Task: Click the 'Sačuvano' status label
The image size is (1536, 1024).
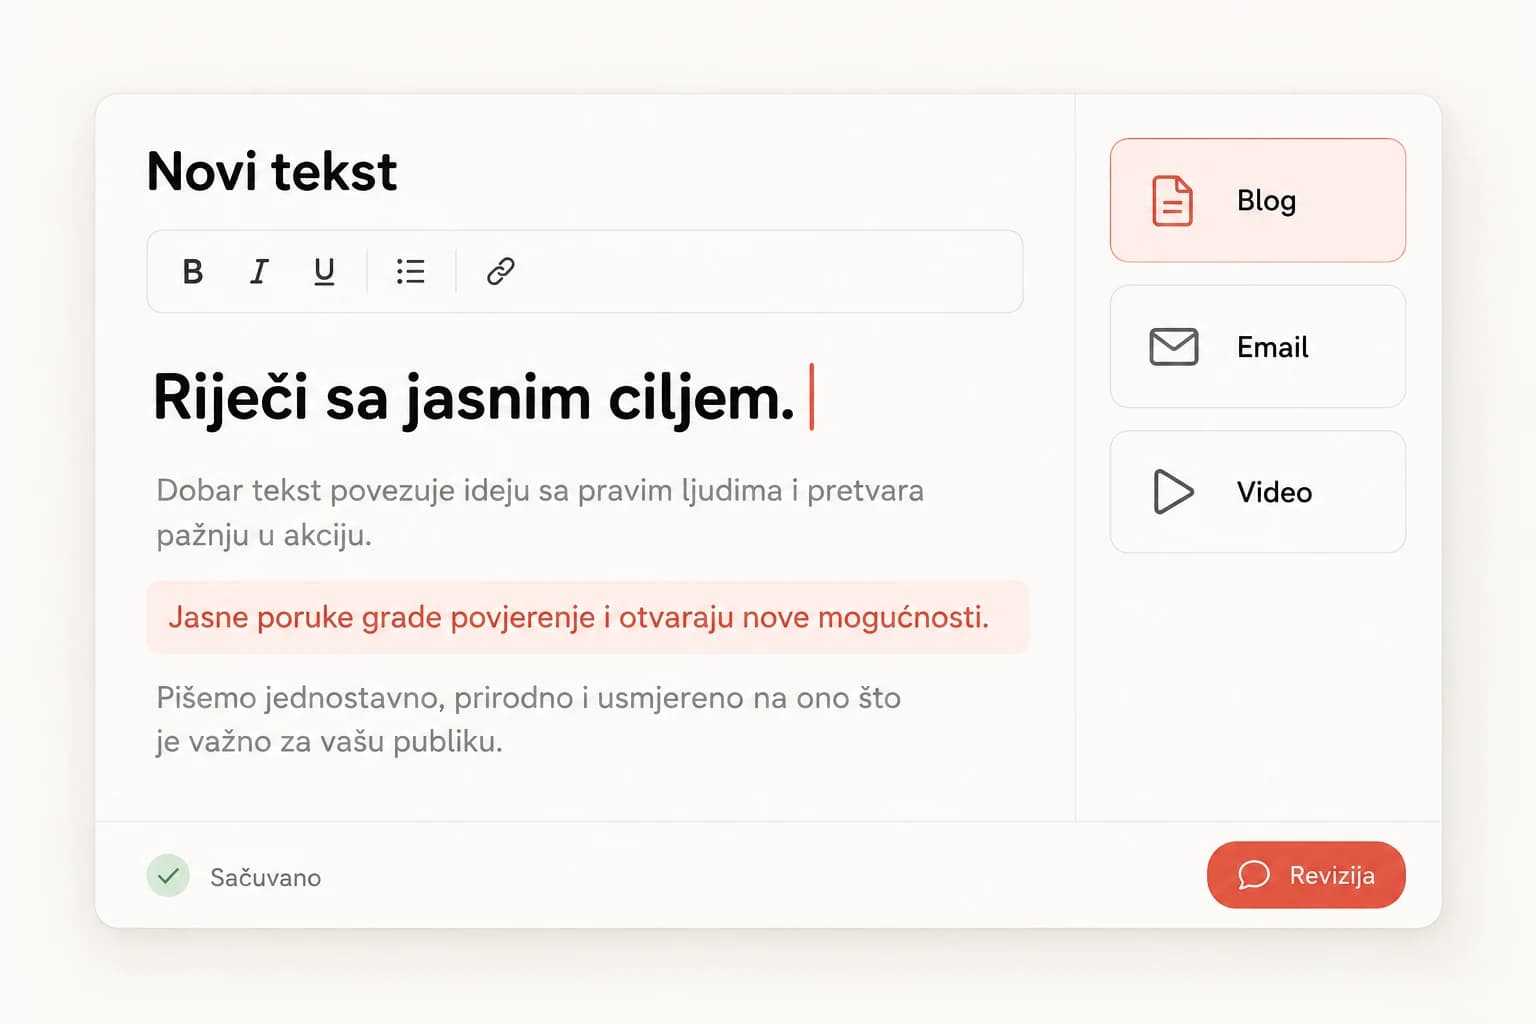Action: click(265, 877)
